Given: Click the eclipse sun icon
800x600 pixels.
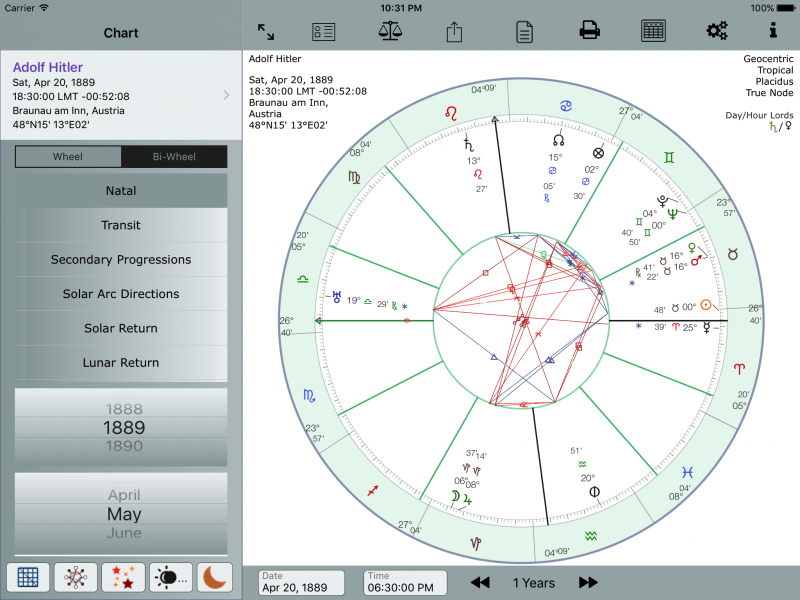Looking at the screenshot, I should (169, 577).
